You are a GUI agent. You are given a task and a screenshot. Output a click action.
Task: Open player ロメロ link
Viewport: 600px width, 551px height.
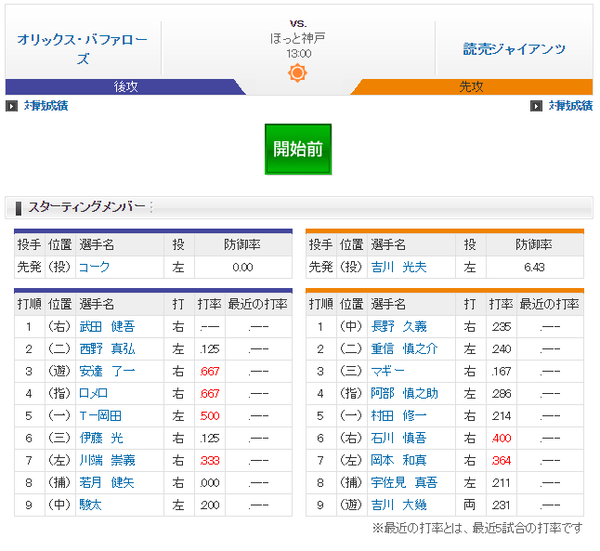(x=93, y=393)
